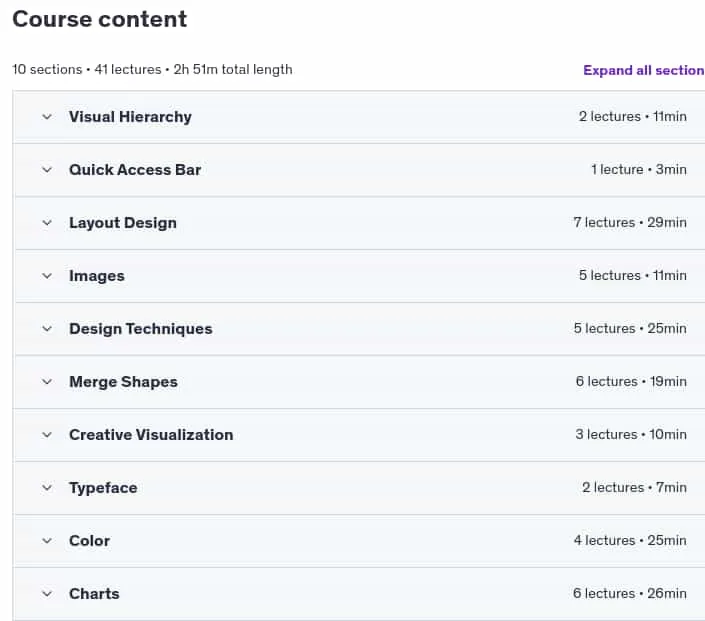Select the Charts section title
The height and width of the screenshot is (621, 705).
click(x=94, y=594)
